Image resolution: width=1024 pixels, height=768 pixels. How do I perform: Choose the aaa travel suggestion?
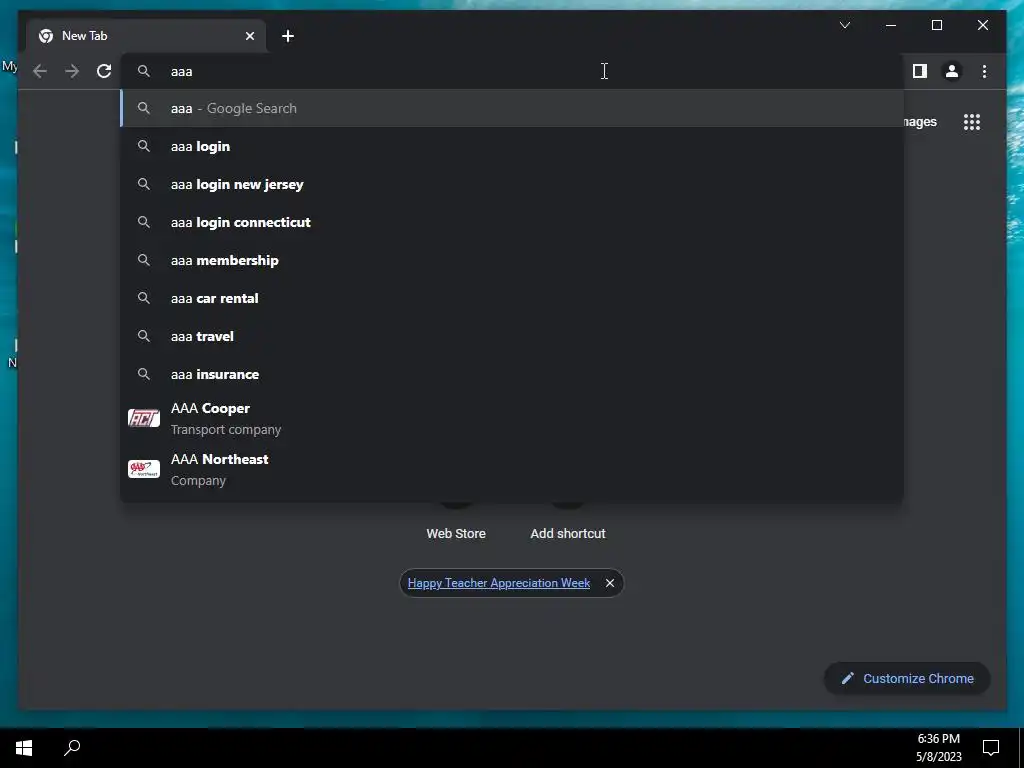click(512, 336)
